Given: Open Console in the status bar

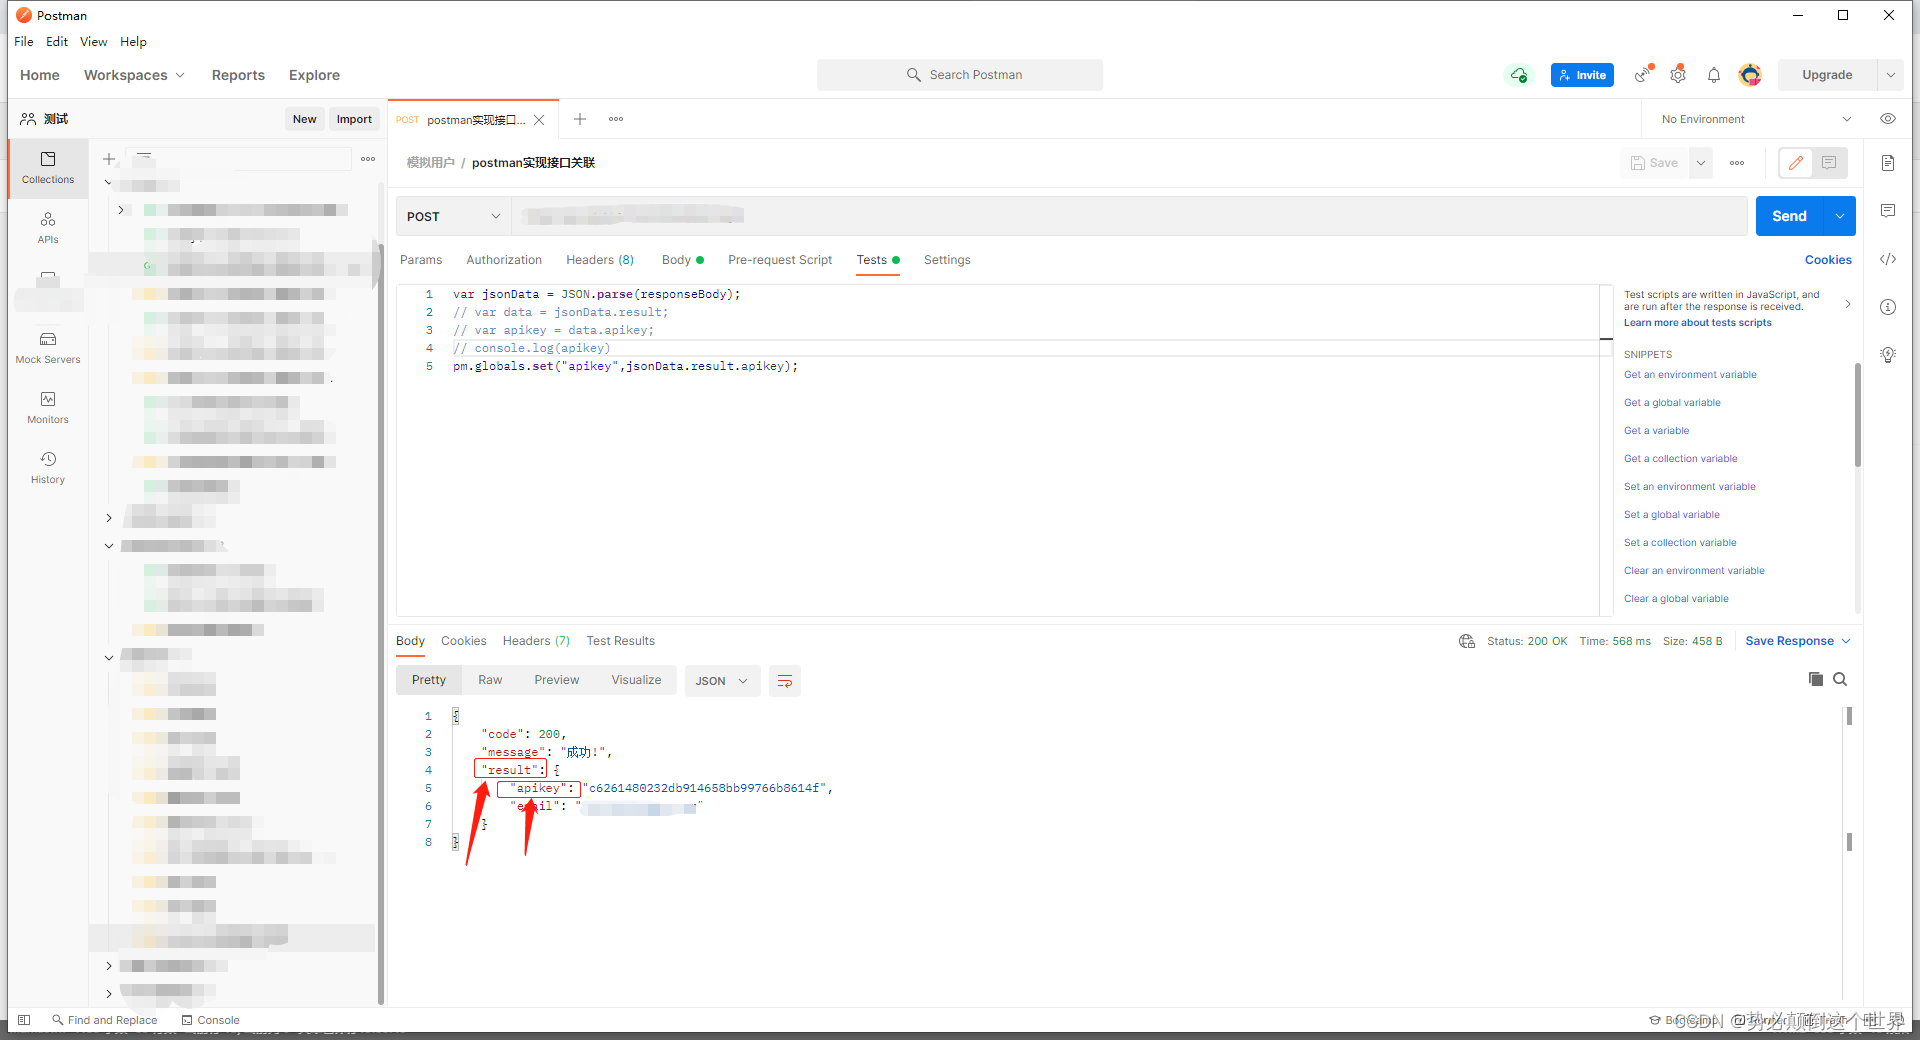Looking at the screenshot, I should point(211,1020).
